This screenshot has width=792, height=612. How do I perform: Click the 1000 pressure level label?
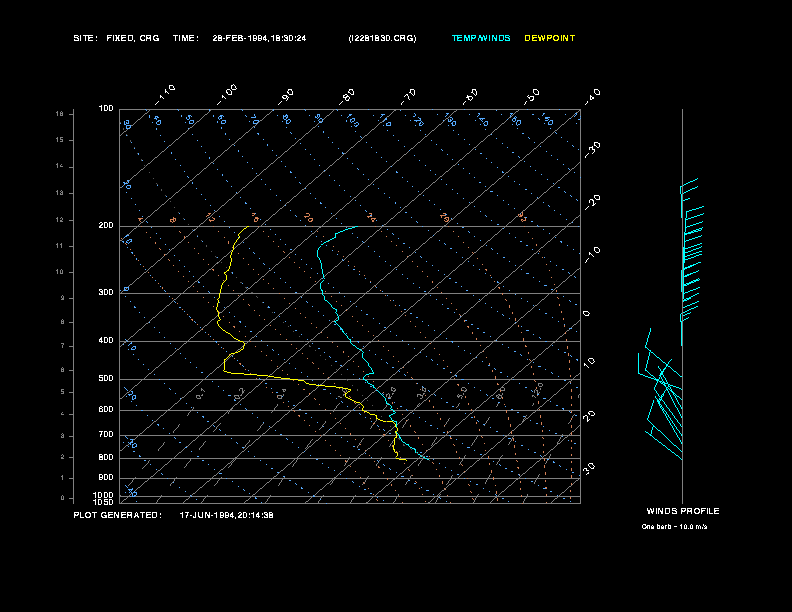click(104, 495)
